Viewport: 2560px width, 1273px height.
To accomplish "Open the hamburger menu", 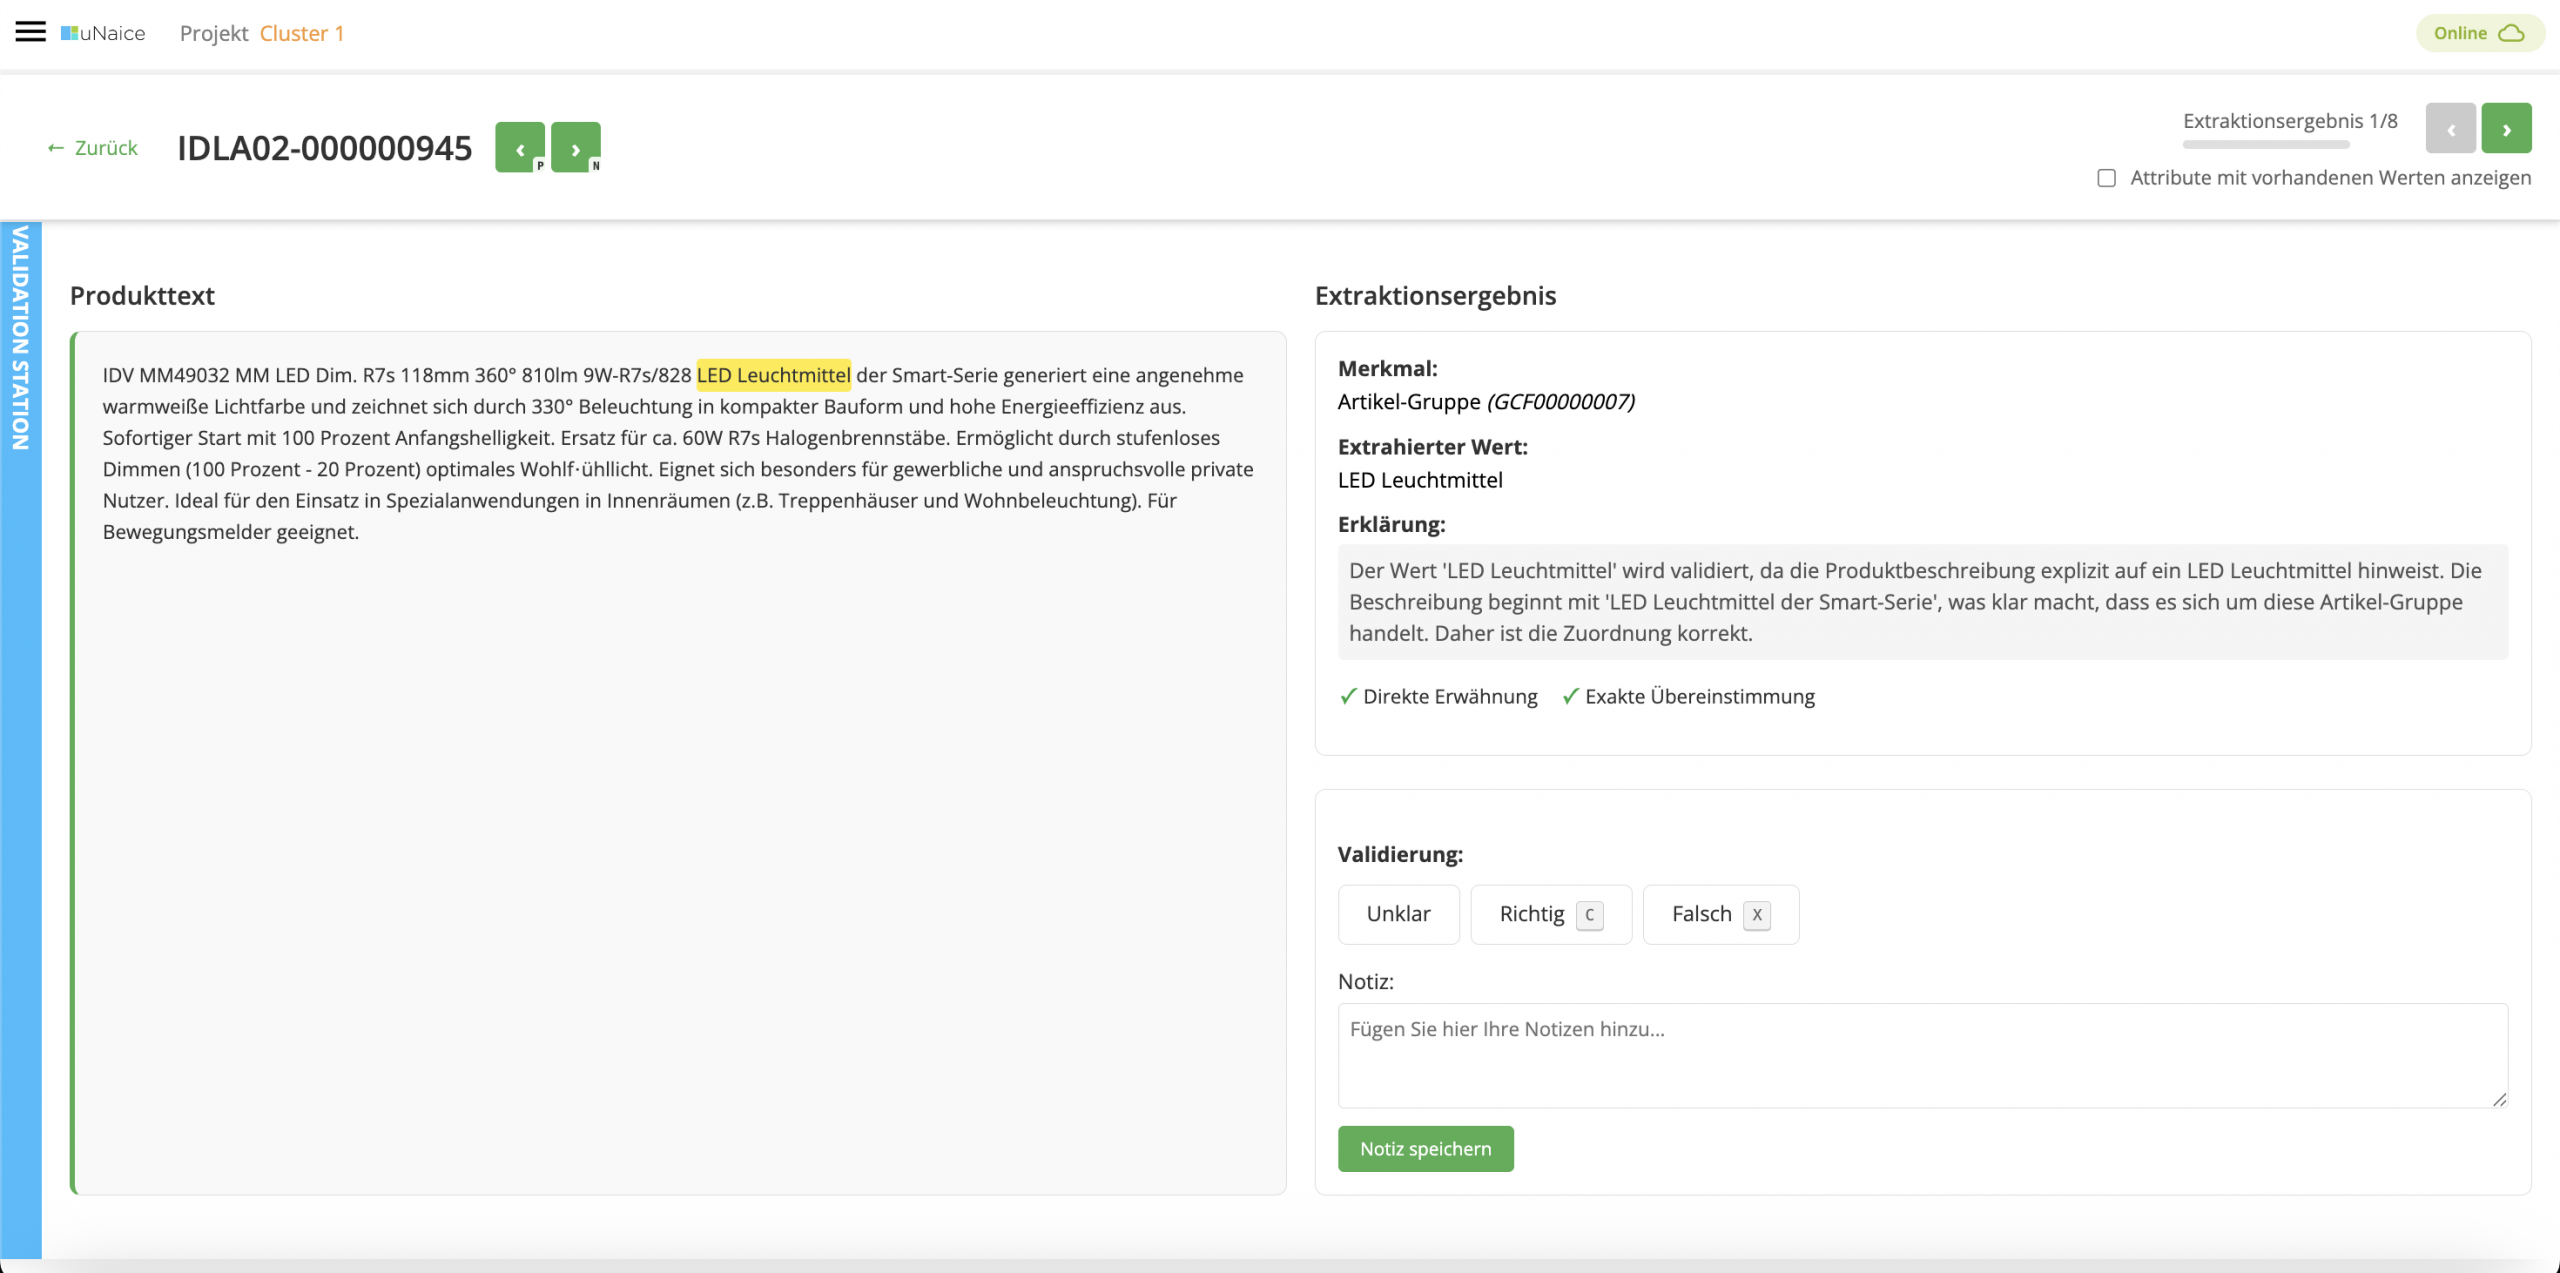I will point(31,32).
